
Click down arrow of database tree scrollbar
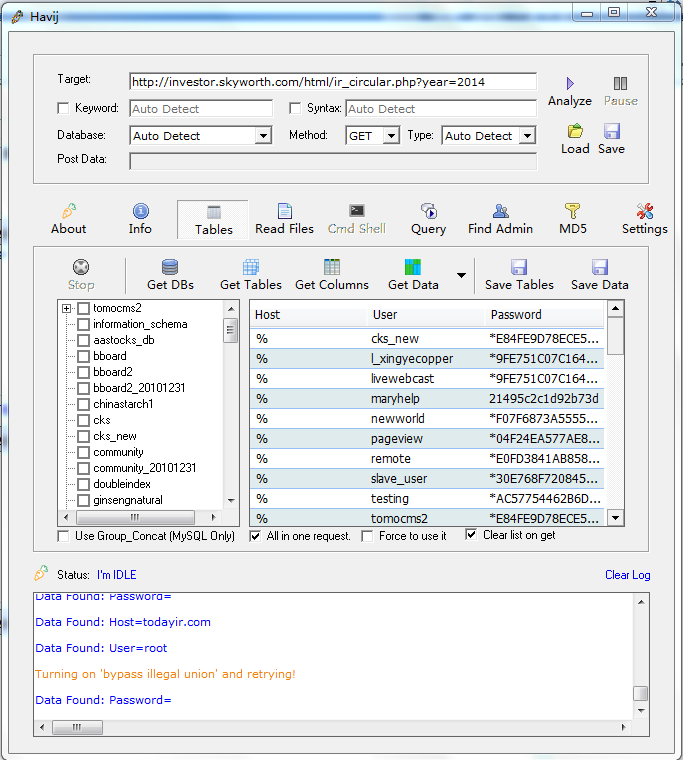(x=231, y=500)
